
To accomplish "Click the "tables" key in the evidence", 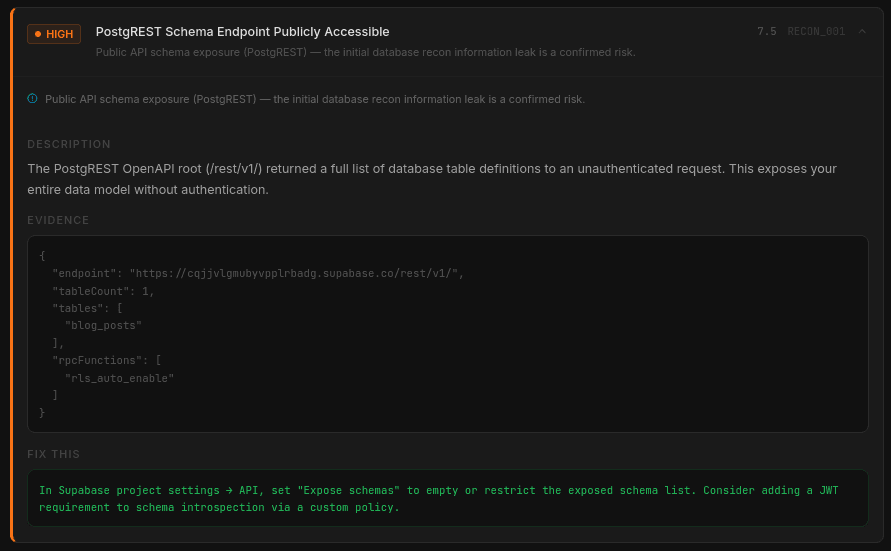I will [x=78, y=308].
